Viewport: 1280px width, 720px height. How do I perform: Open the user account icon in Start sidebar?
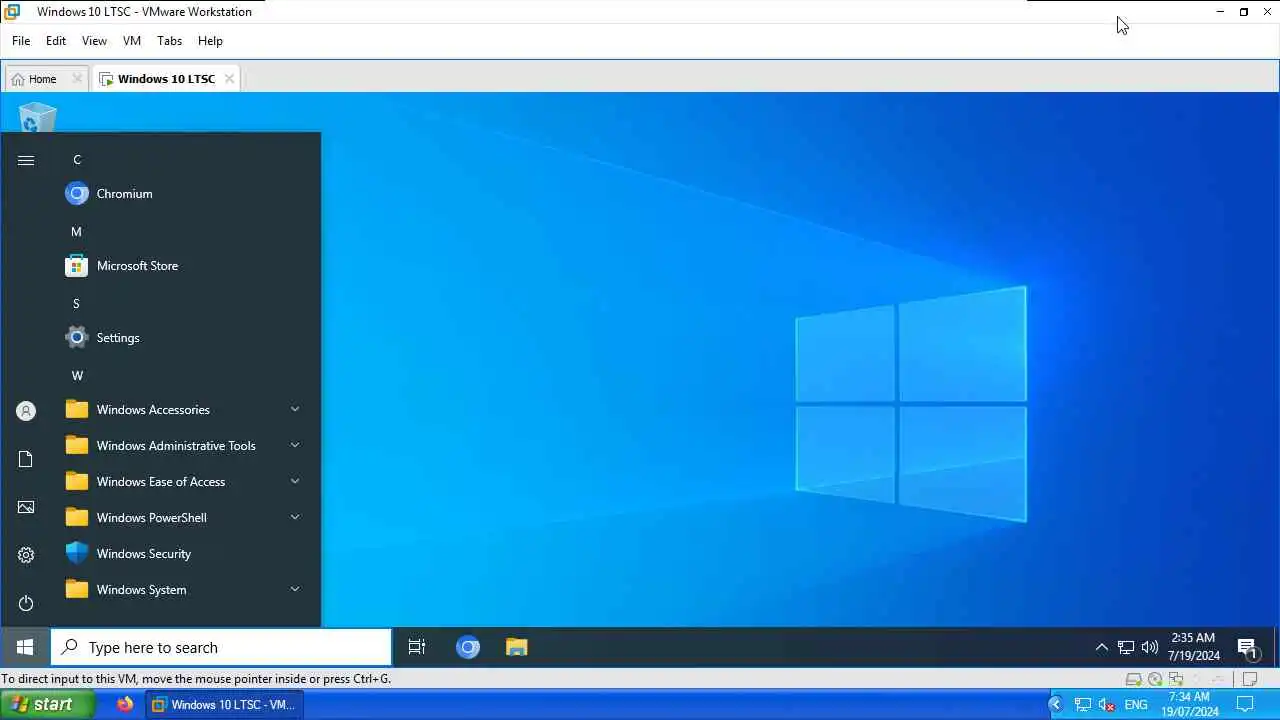26,411
